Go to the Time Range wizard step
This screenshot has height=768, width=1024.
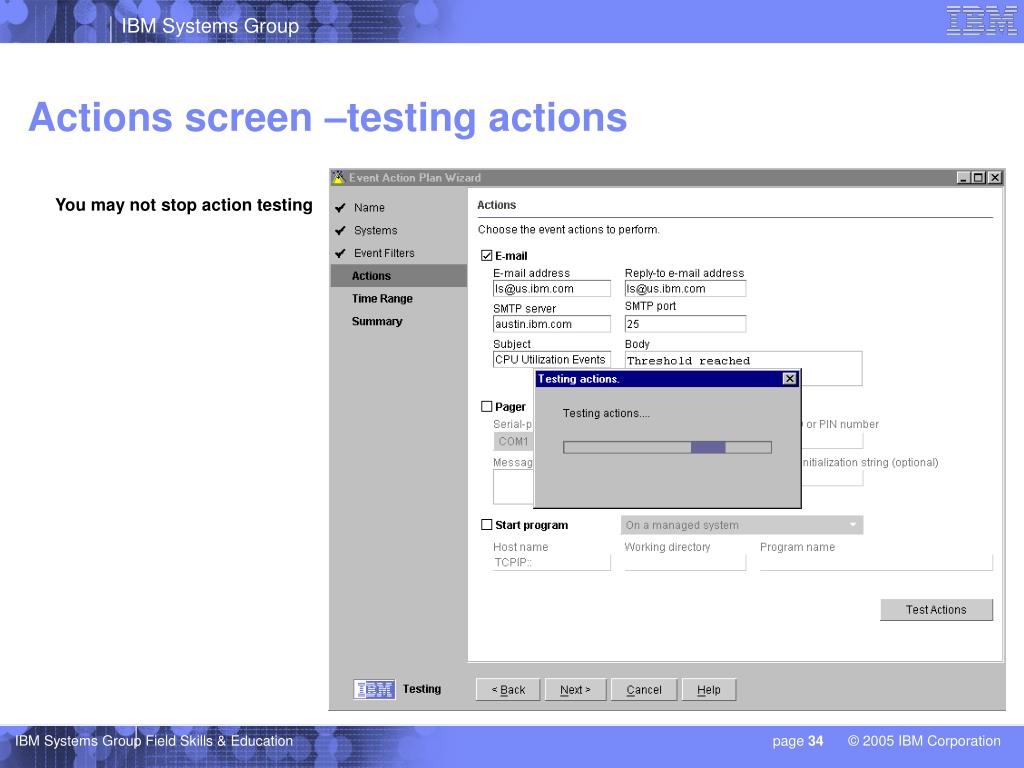[x=382, y=298]
